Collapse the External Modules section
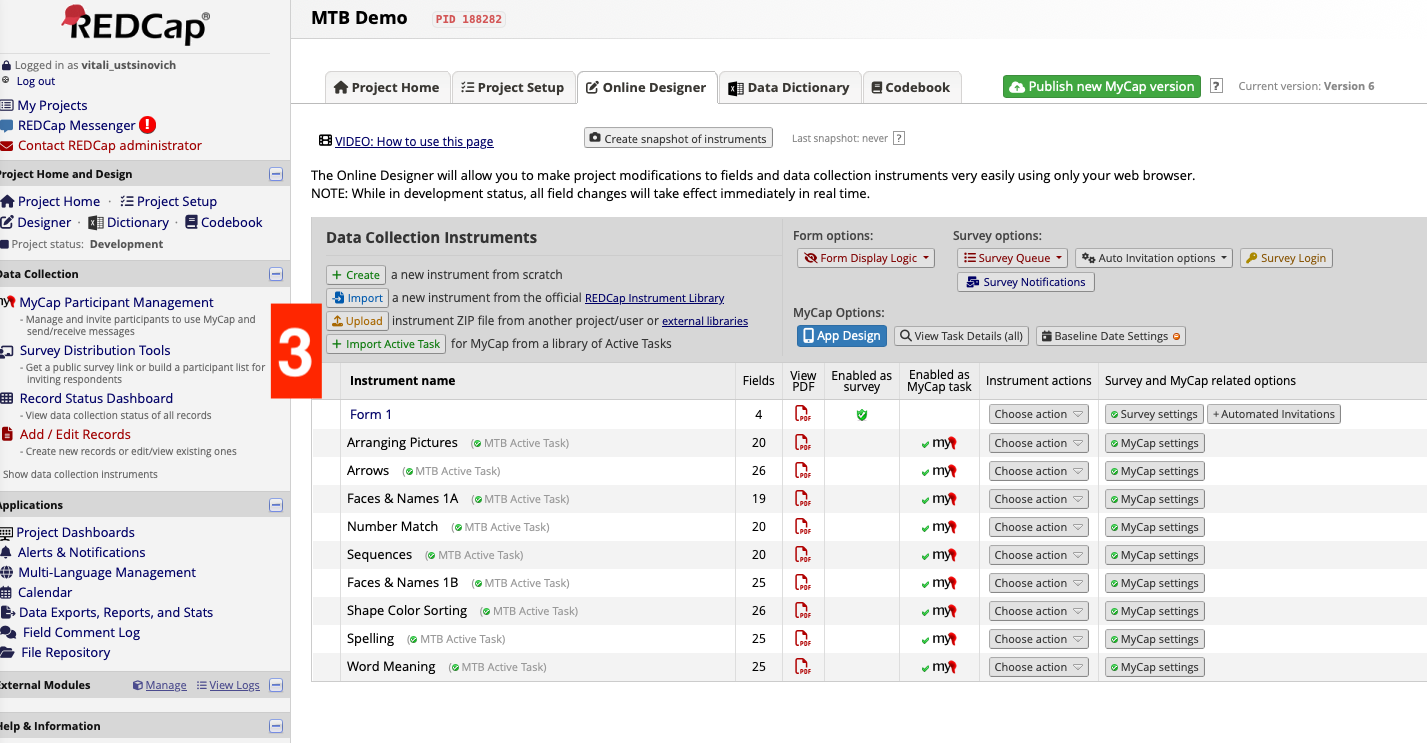Screen dimensions: 1427x743 [x=276, y=685]
